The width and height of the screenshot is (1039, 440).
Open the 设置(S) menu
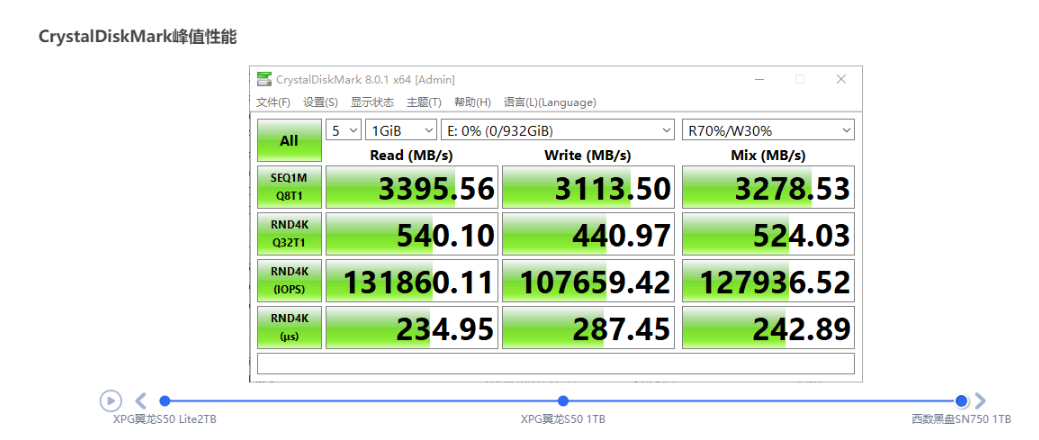(320, 102)
